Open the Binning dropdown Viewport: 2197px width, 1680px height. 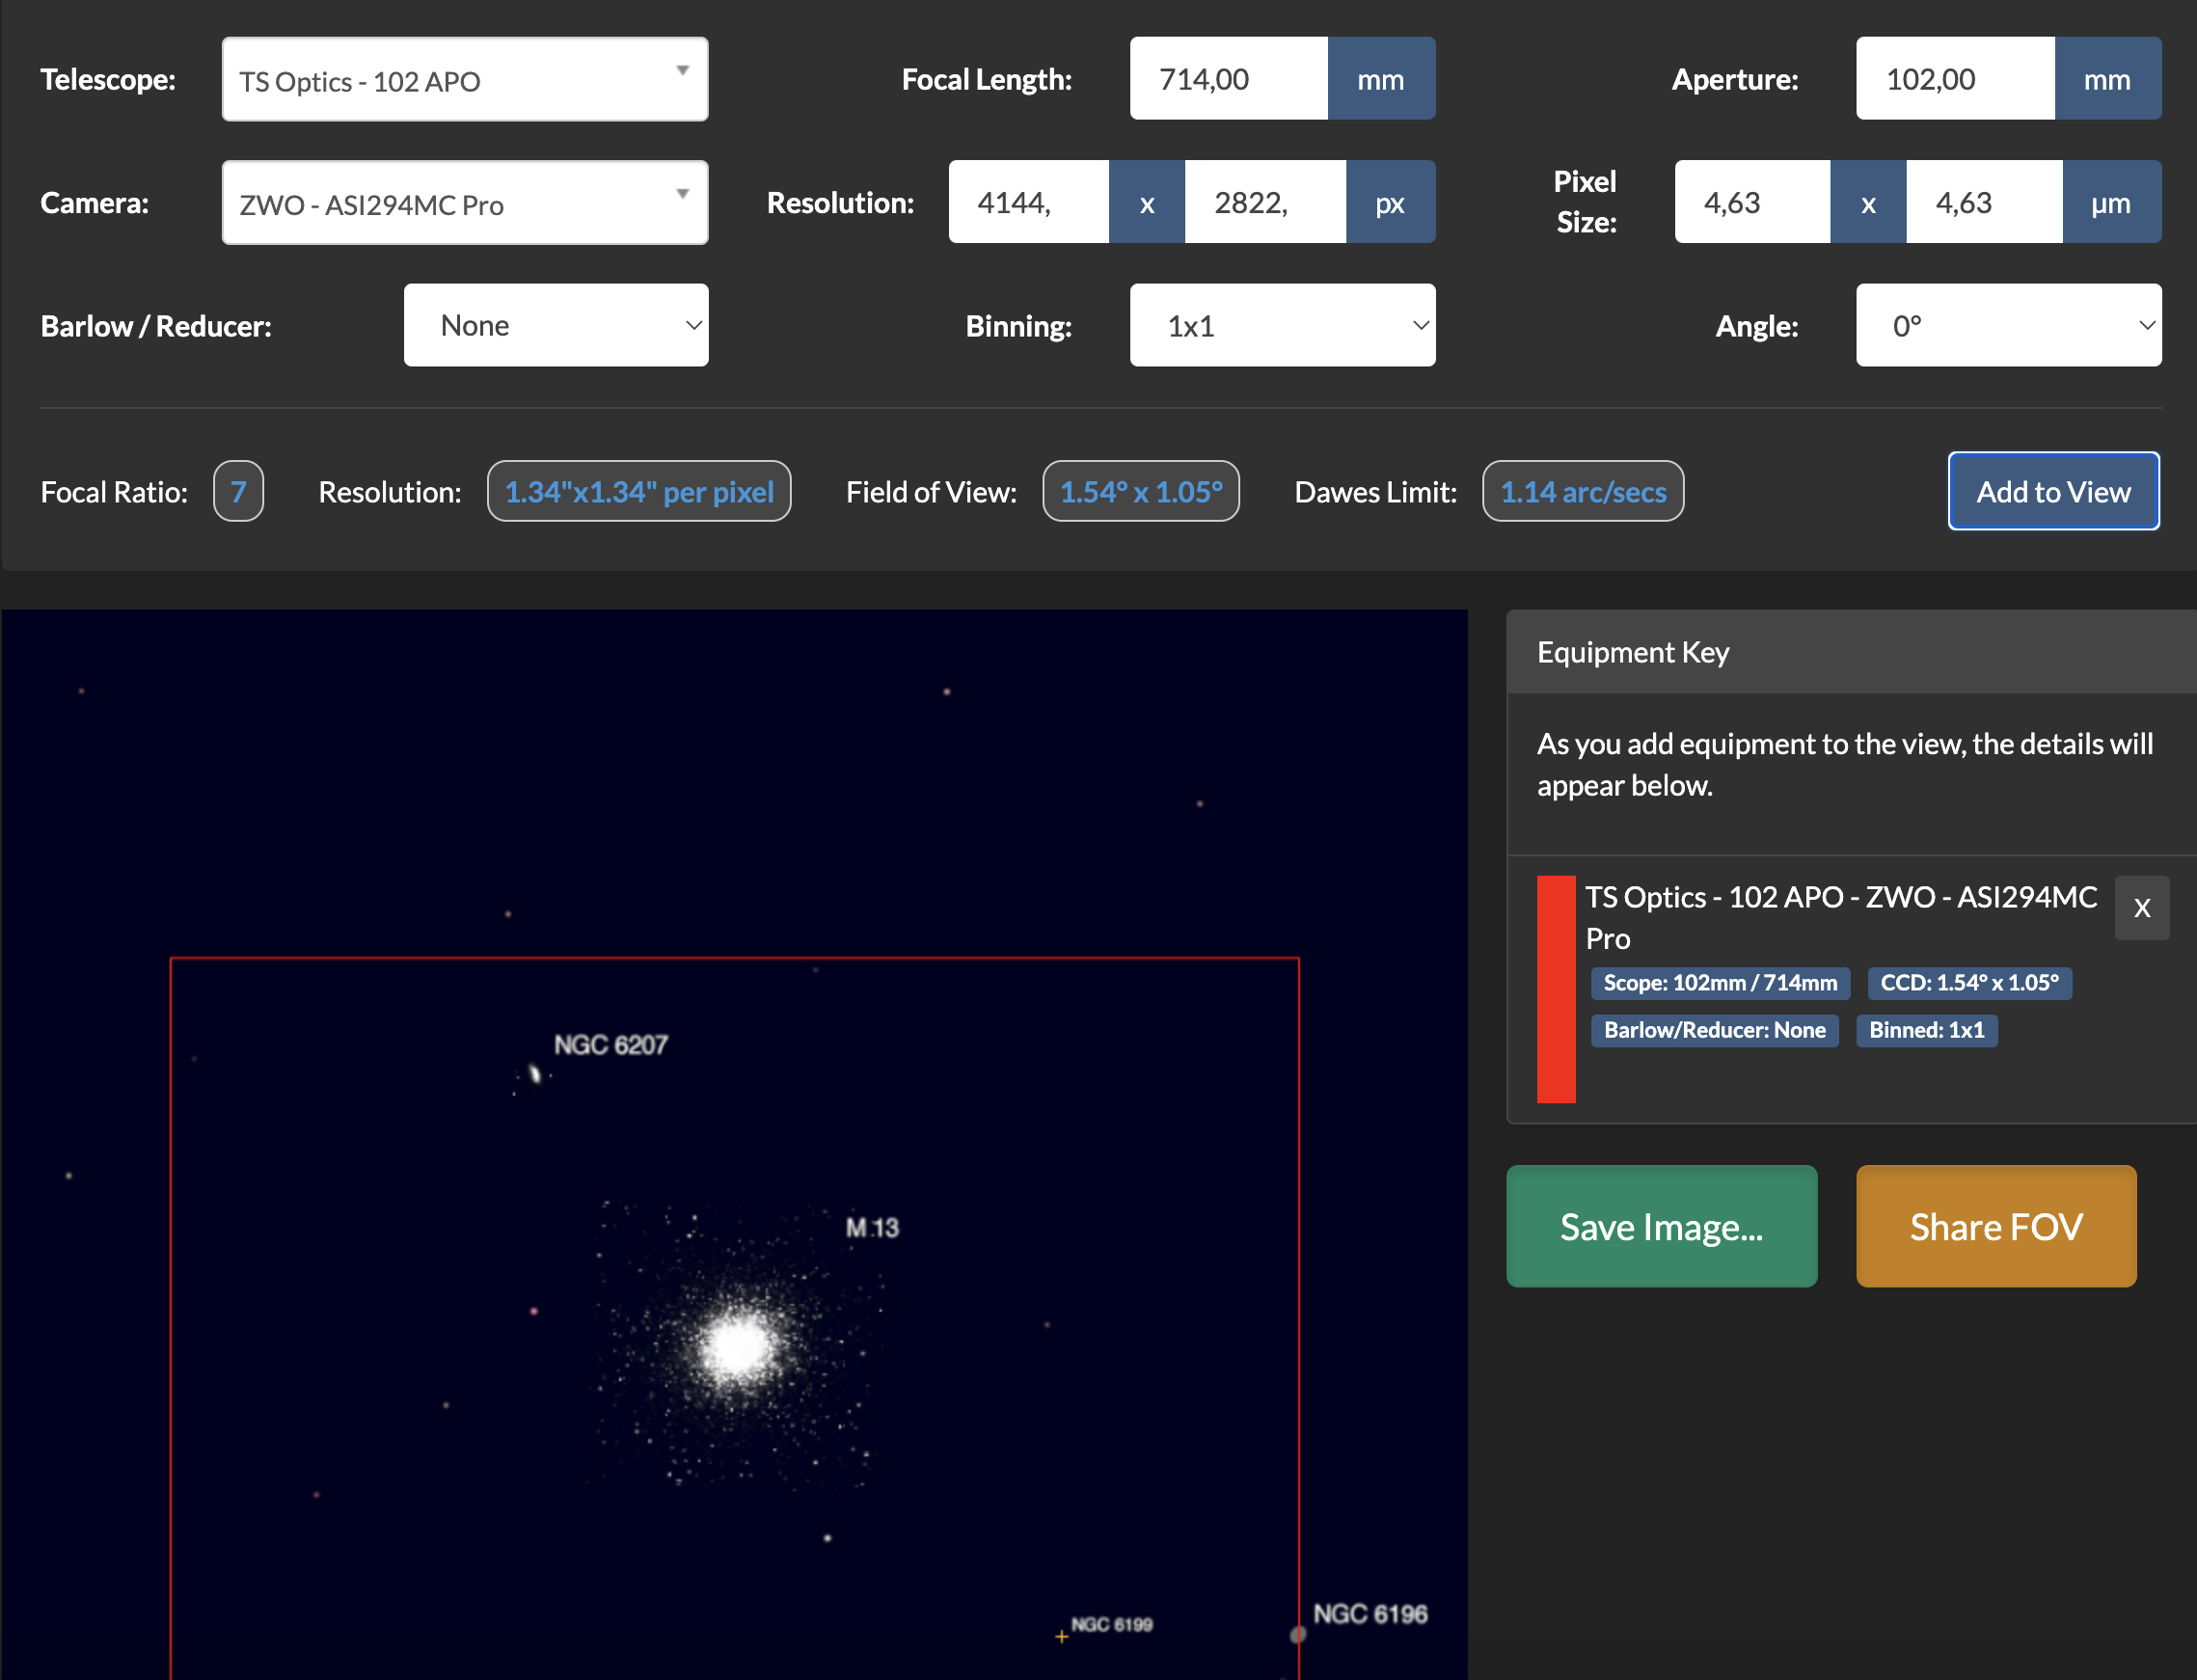[x=1281, y=326]
